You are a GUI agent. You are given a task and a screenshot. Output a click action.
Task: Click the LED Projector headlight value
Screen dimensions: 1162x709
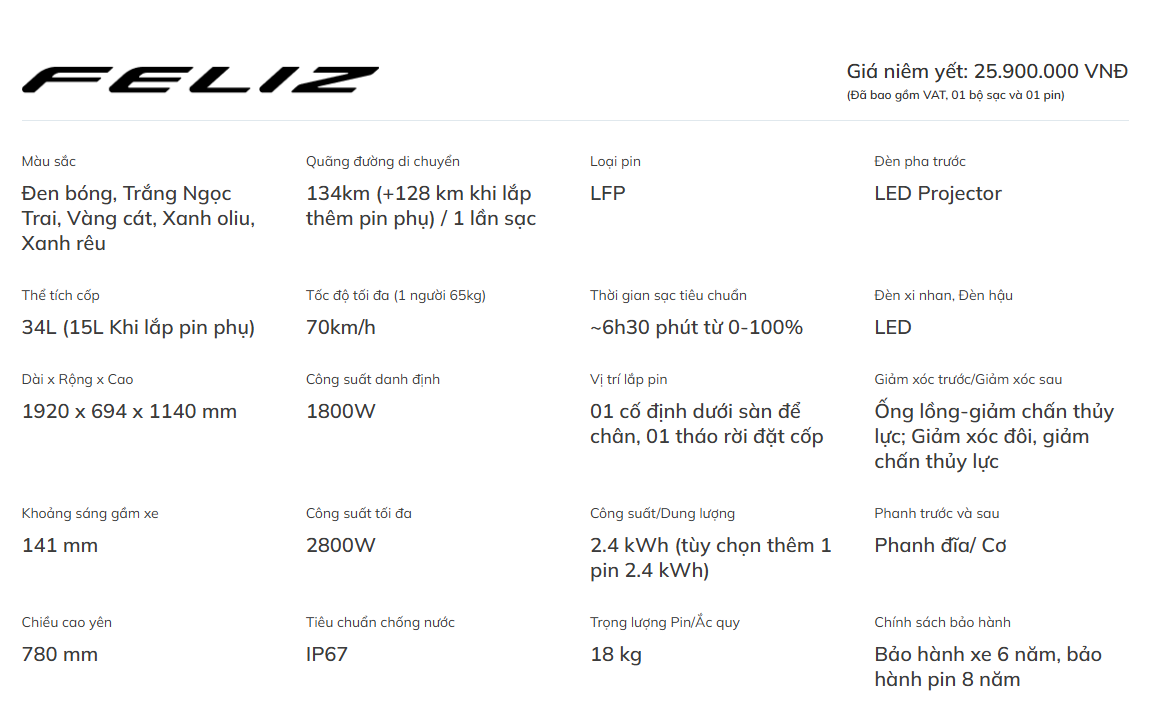click(x=937, y=193)
